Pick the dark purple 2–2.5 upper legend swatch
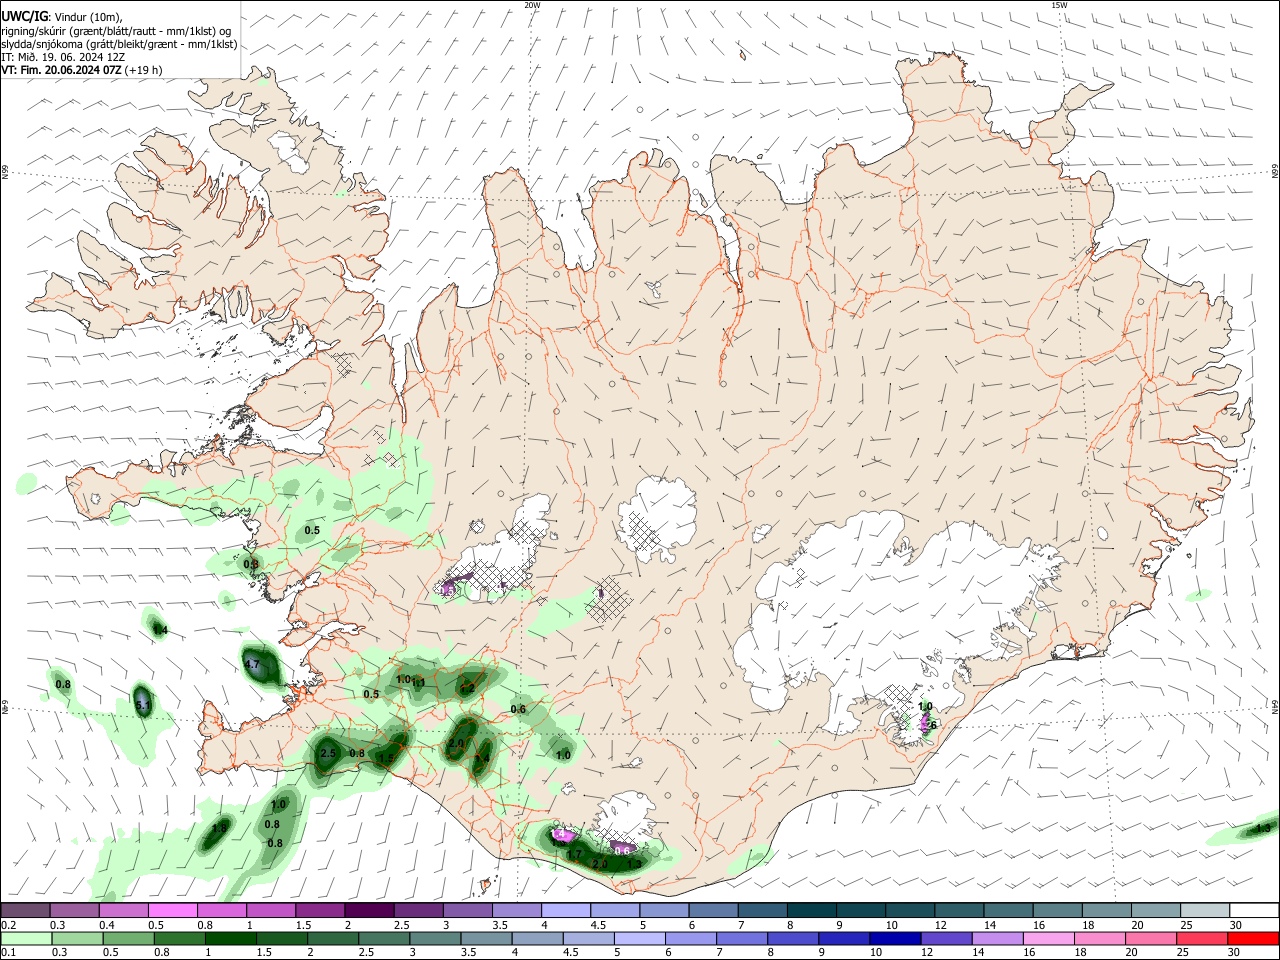 (x=369, y=910)
